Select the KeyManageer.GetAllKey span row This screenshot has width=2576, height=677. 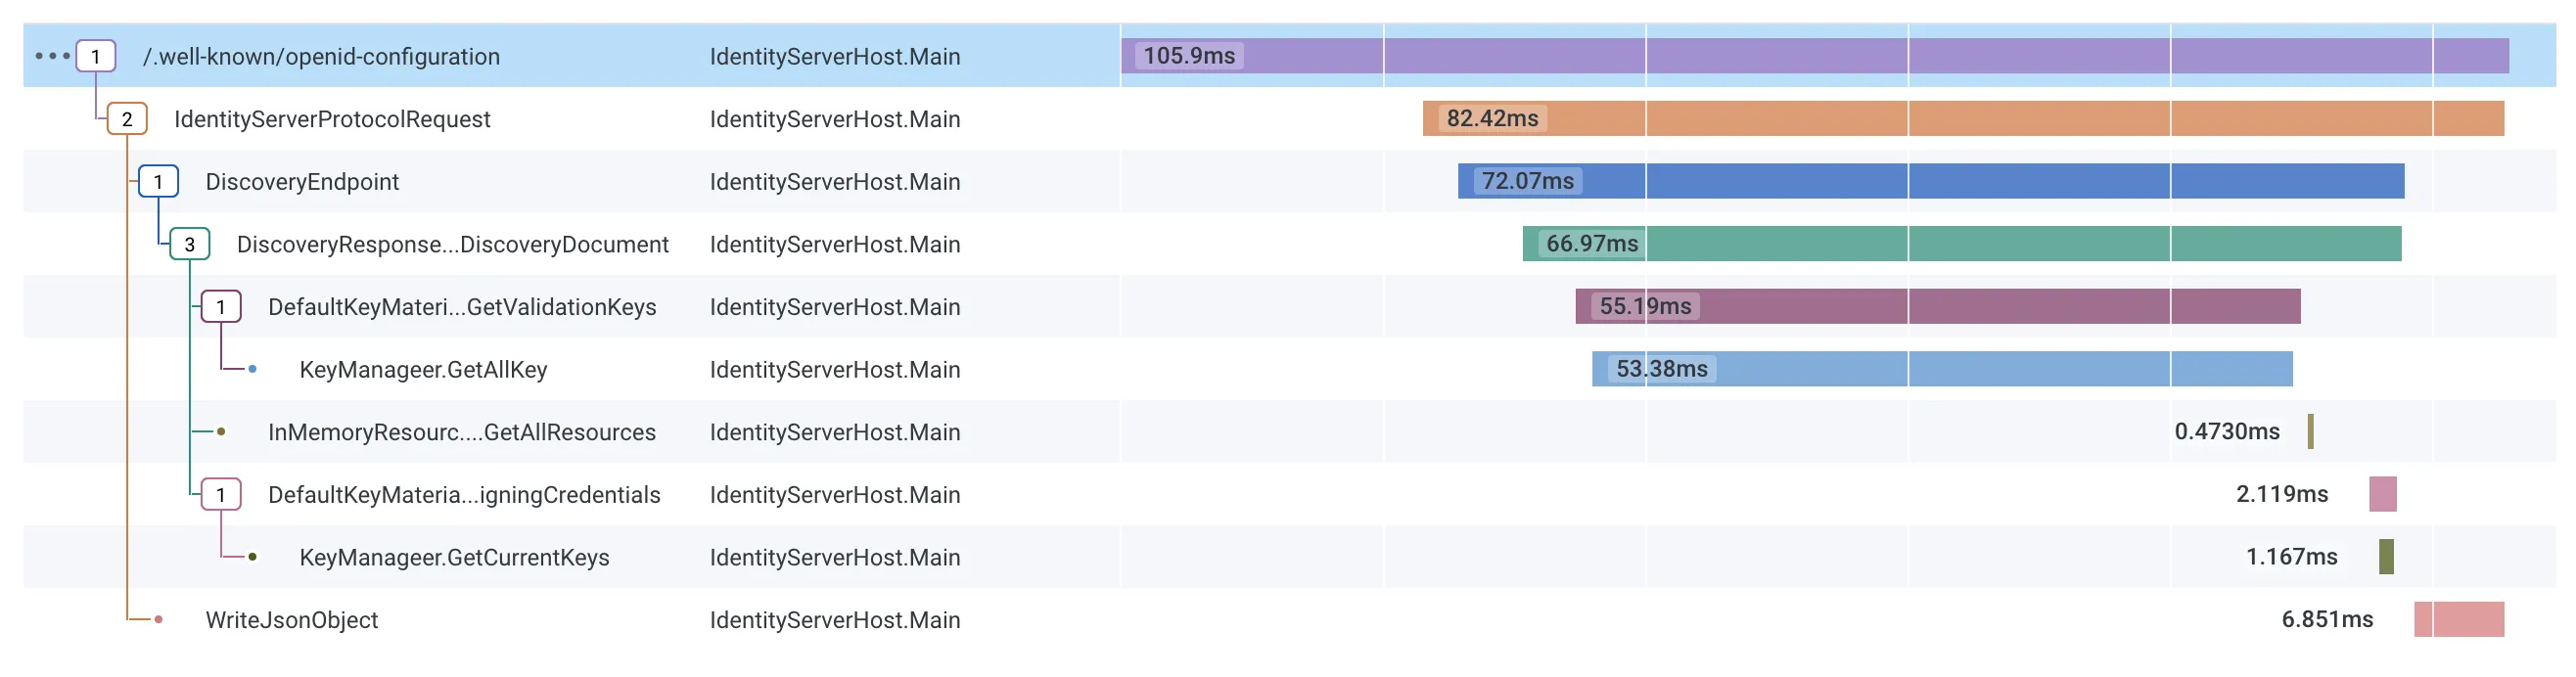coord(423,370)
